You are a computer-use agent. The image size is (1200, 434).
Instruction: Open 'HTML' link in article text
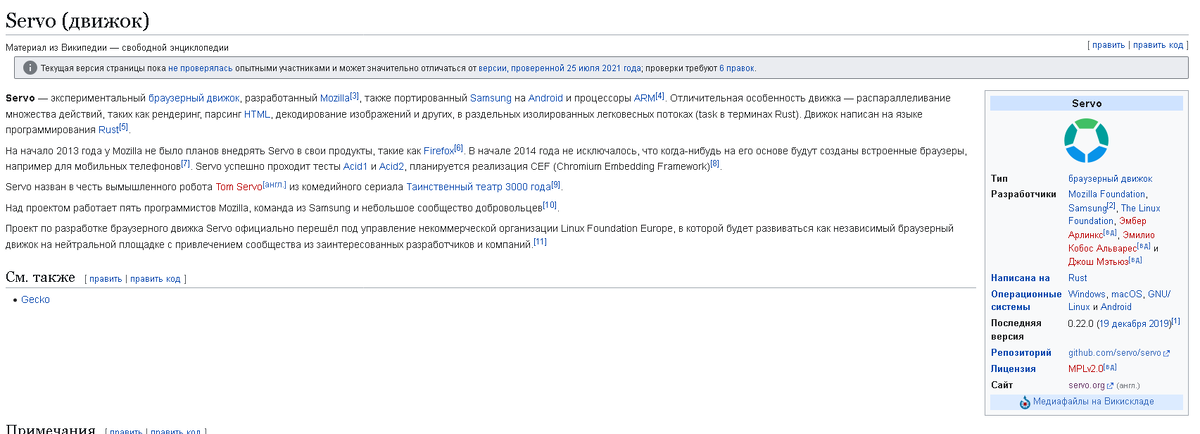[257, 114]
